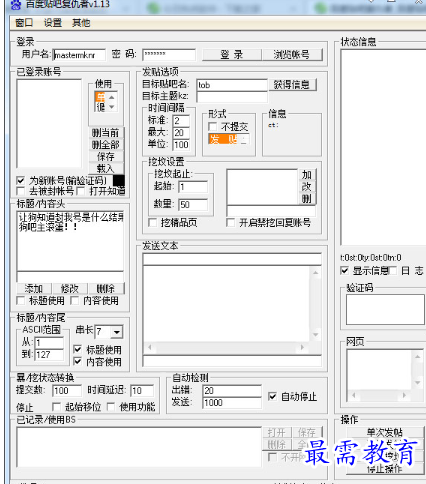Enable the 挖精品页 checkbox
Image resolution: width=426 pixels, height=484 pixels.
153,223
